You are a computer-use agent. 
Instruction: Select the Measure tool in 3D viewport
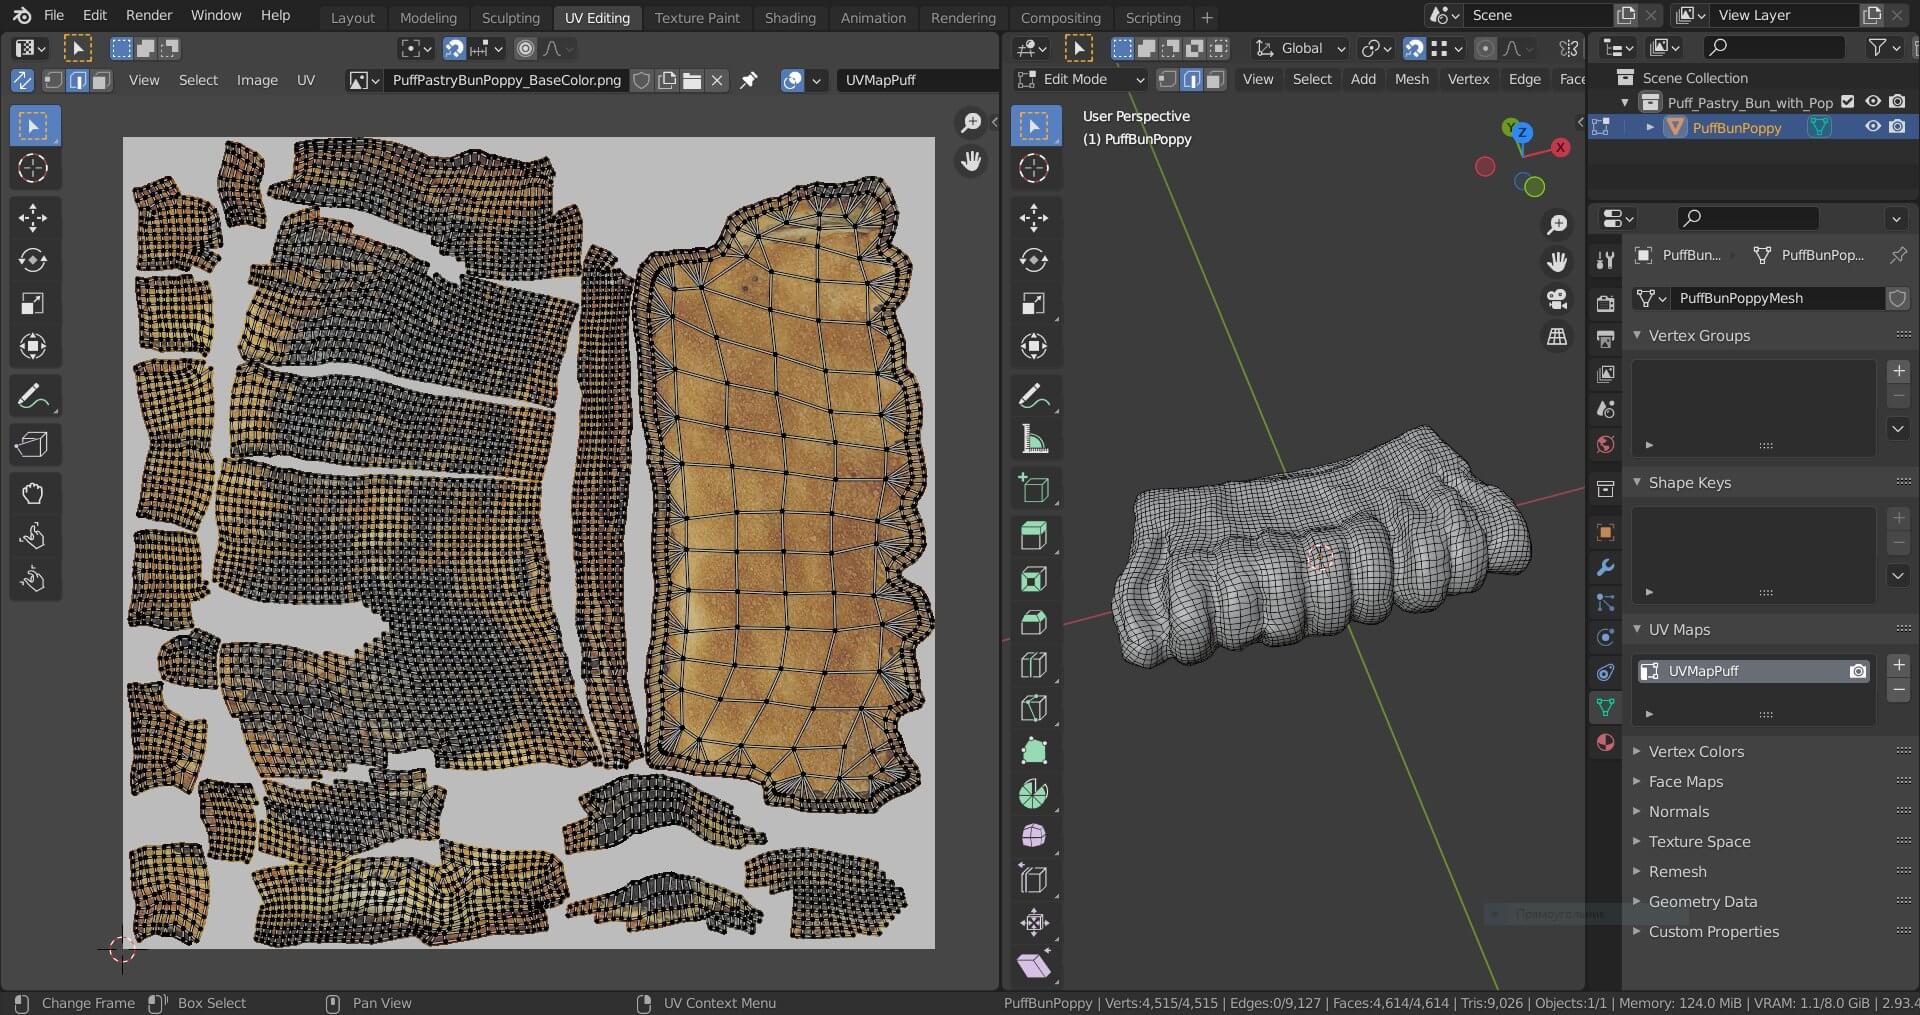click(x=1033, y=440)
